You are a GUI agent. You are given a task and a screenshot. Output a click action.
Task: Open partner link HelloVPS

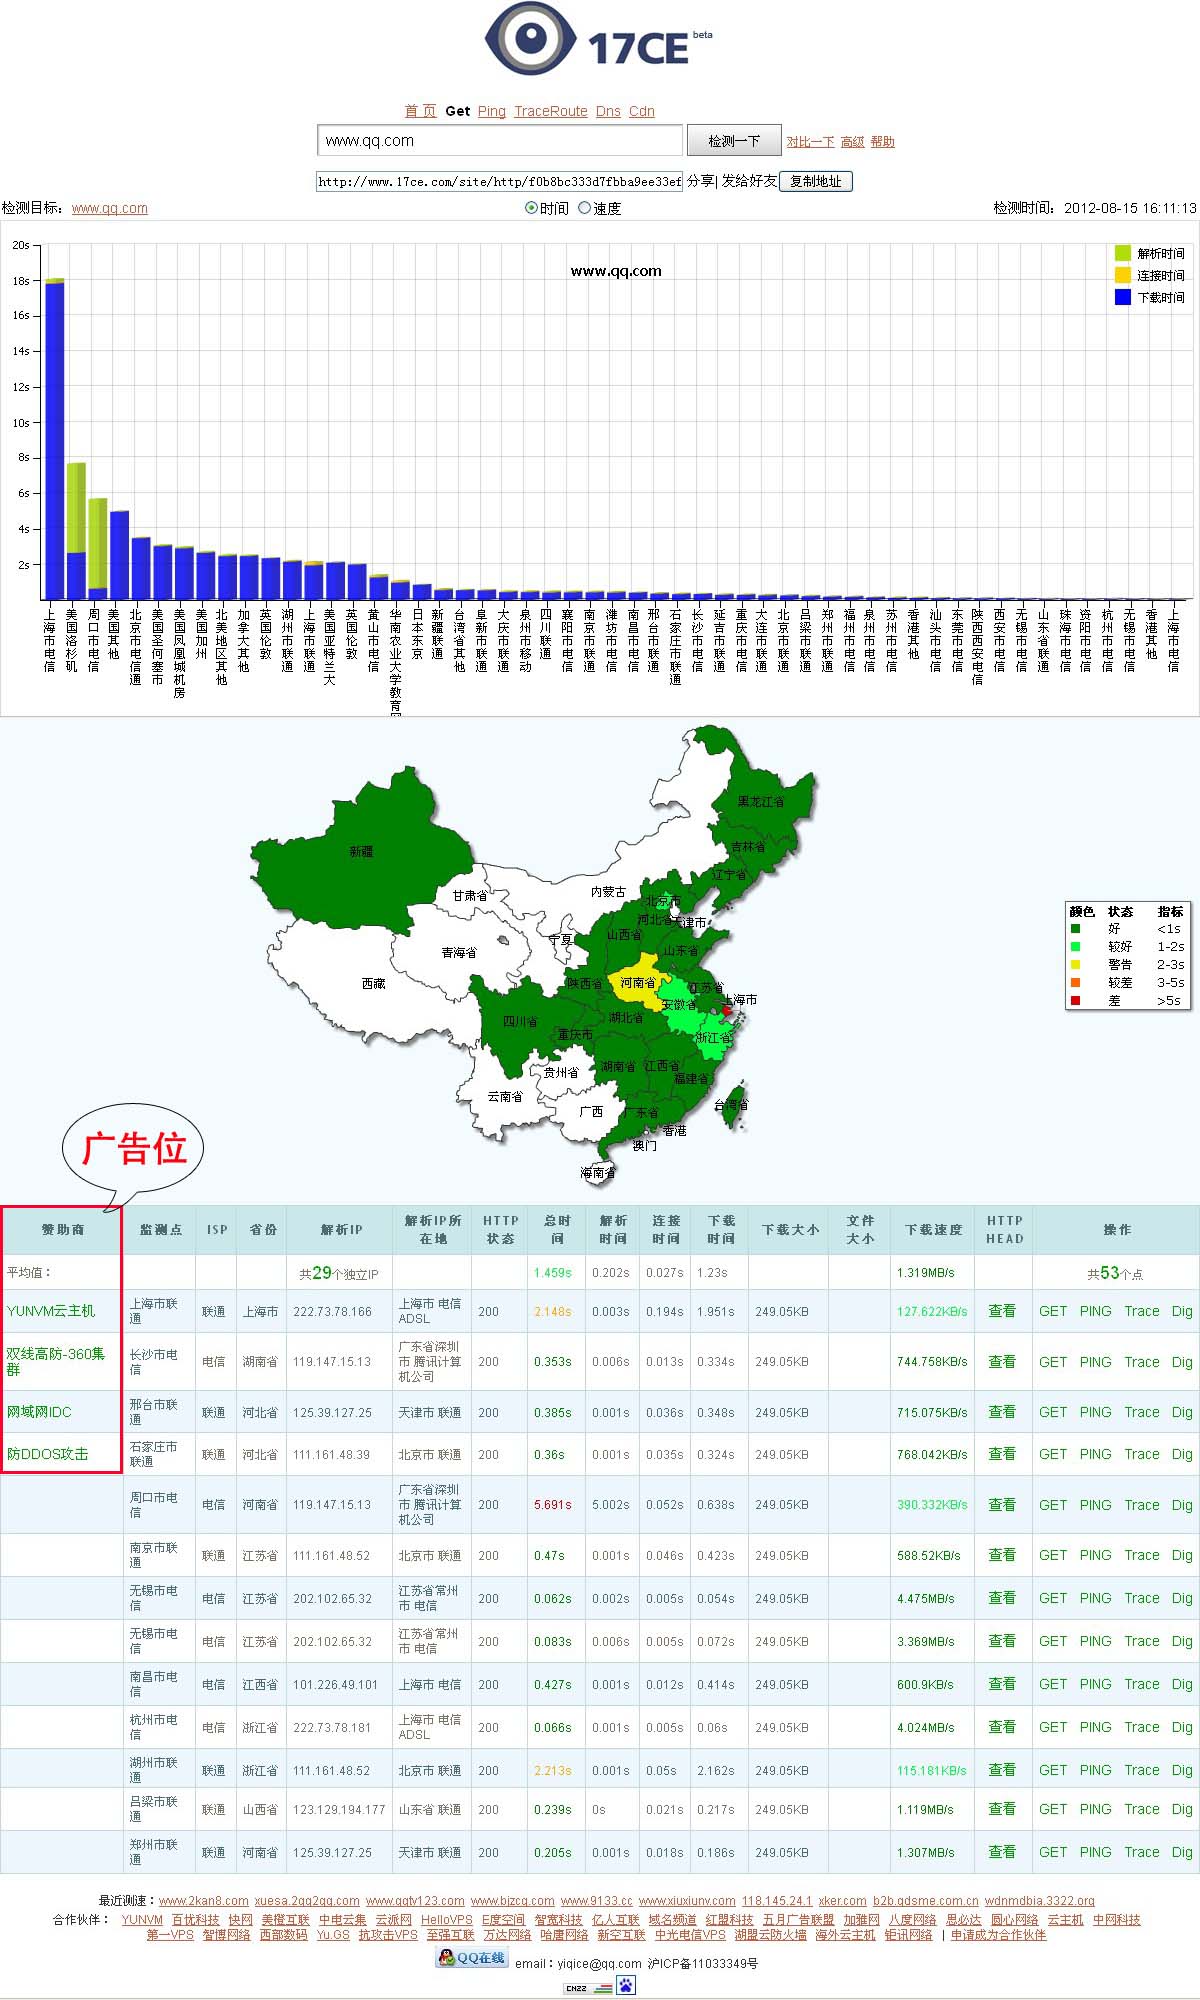click(447, 1920)
